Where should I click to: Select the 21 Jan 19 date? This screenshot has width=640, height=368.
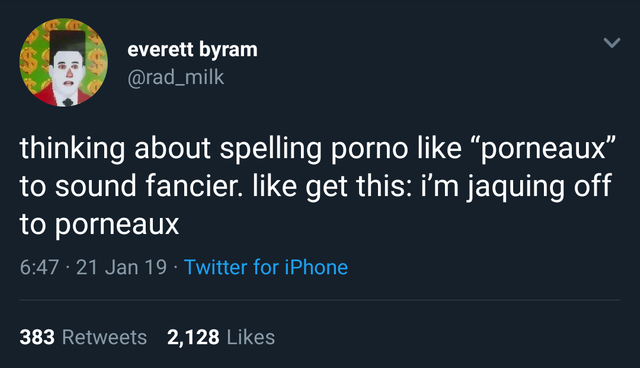click(x=122, y=267)
